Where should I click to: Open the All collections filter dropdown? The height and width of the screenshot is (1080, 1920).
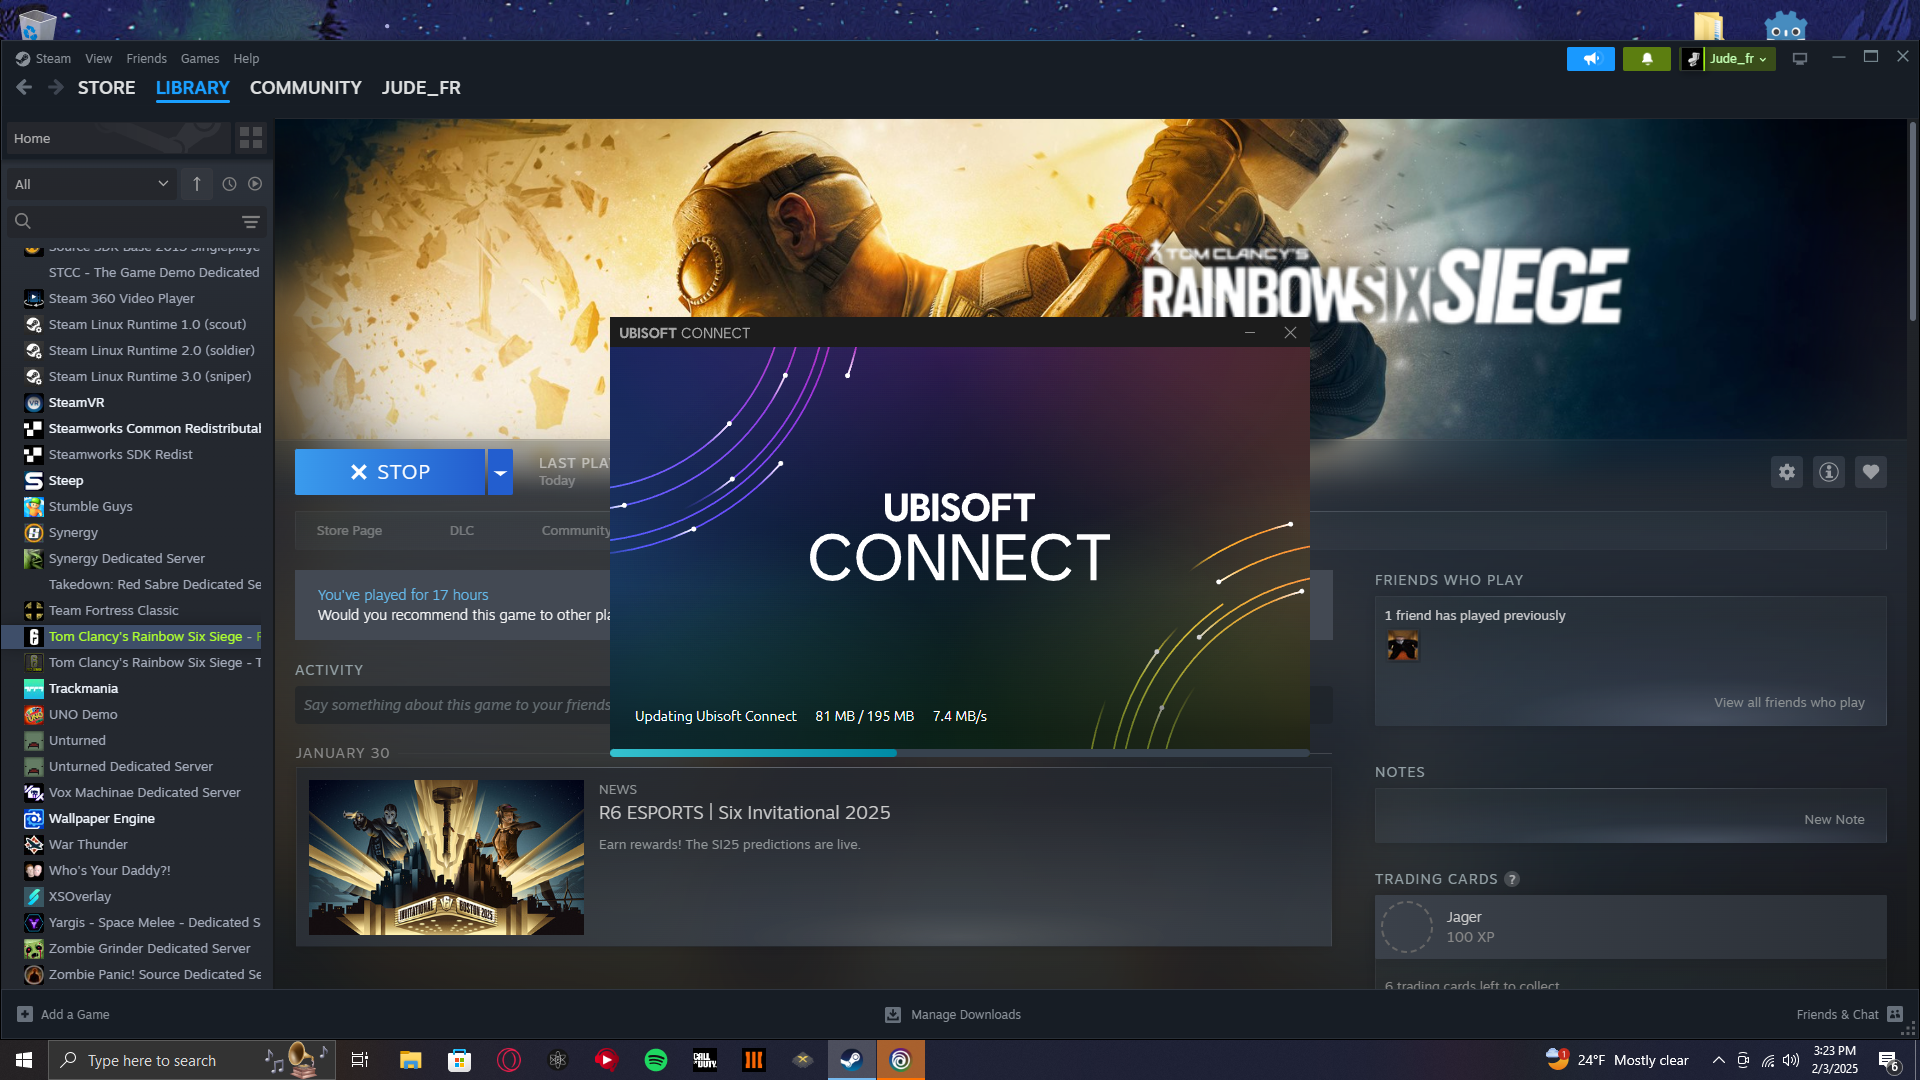91,184
